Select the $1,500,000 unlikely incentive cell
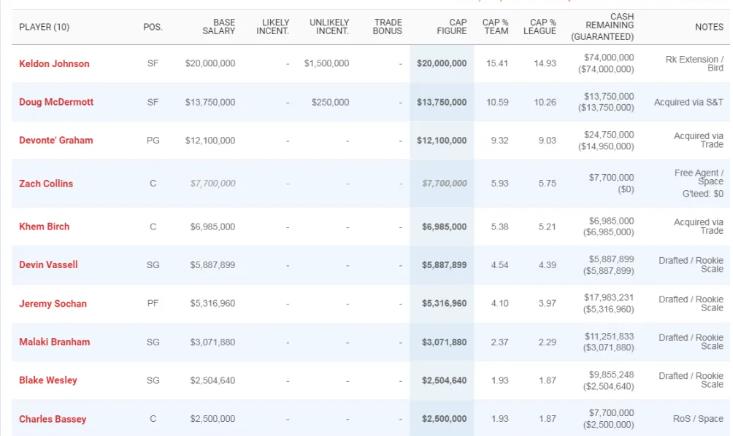733x436 pixels. pos(326,63)
